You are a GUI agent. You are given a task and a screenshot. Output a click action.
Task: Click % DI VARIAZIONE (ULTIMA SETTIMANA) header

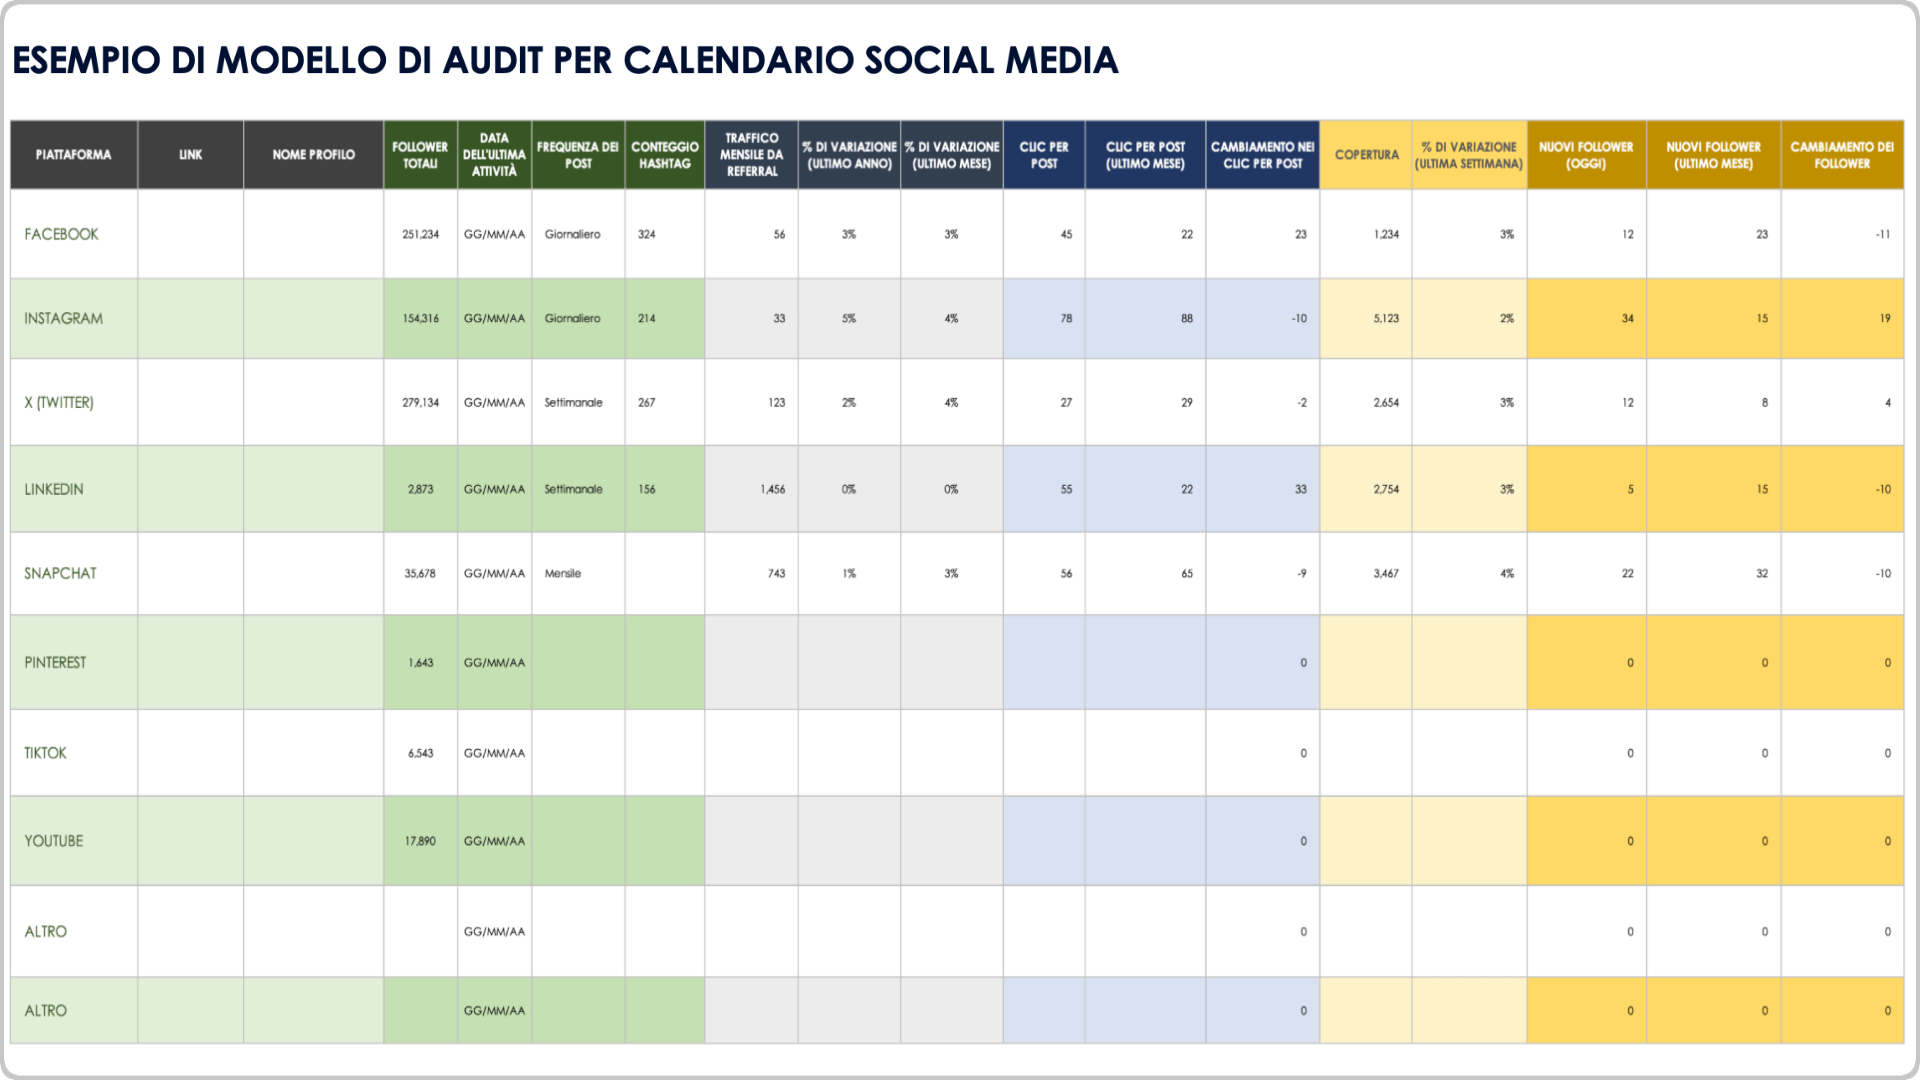(x=1469, y=155)
